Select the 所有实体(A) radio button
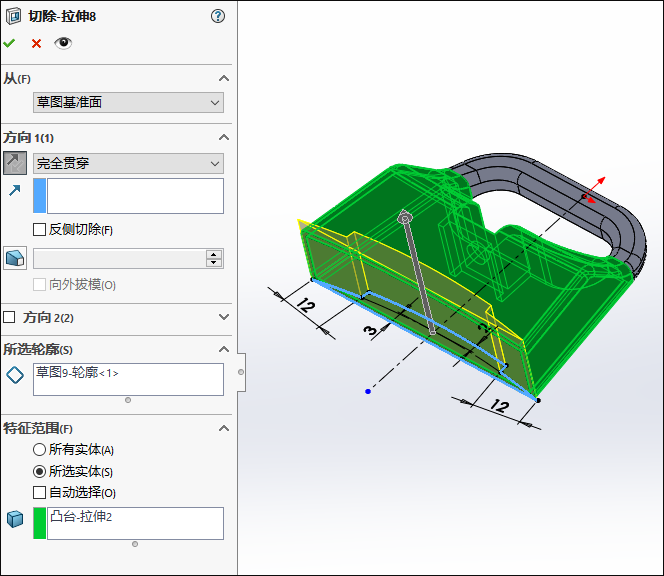The height and width of the screenshot is (576, 664). click(39, 449)
